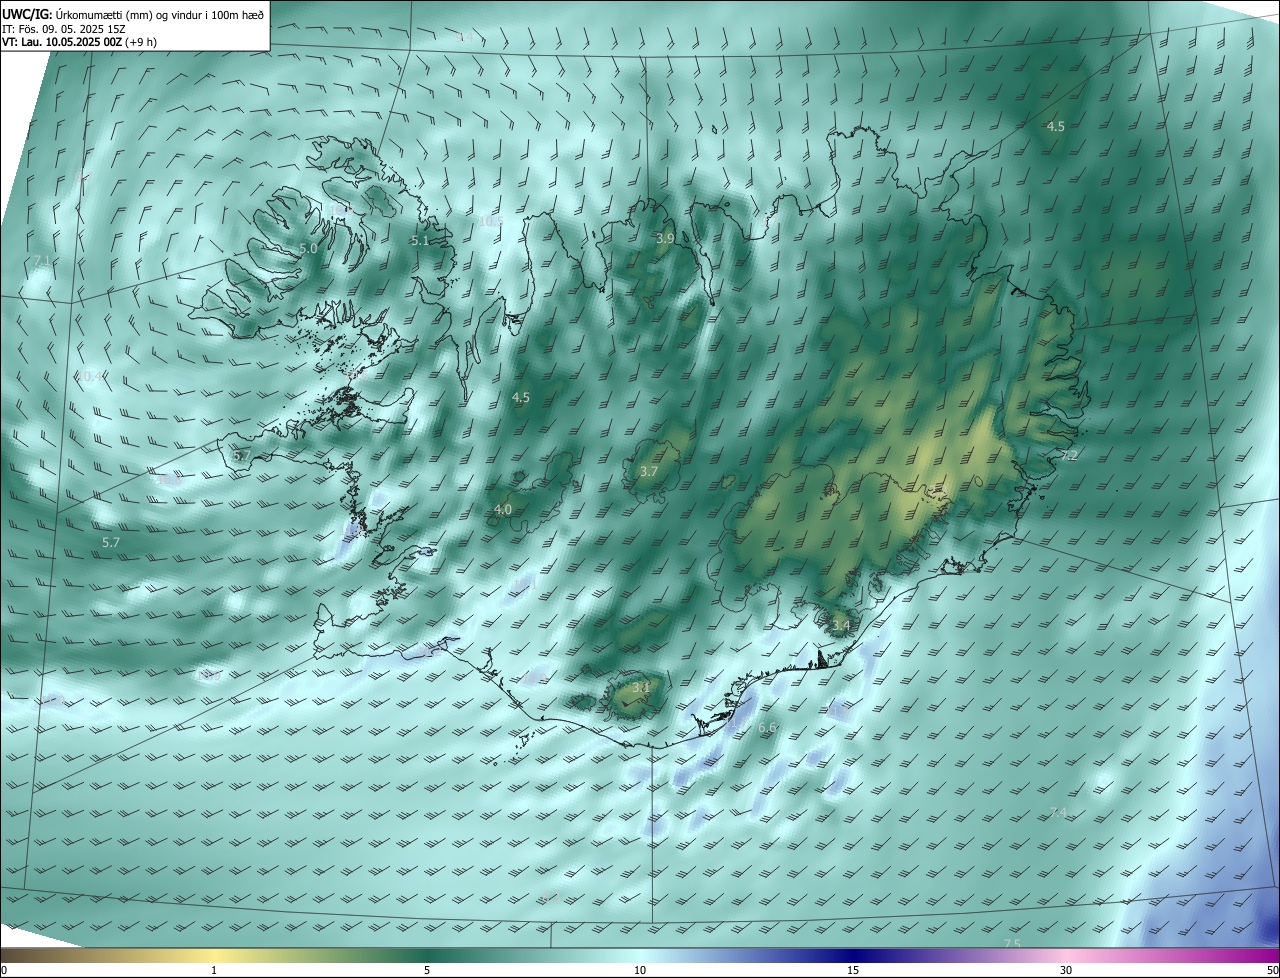This screenshot has width=1280, height=978.
Task: Click the 7.5 value near the bottom edge
Action: coord(1012,944)
